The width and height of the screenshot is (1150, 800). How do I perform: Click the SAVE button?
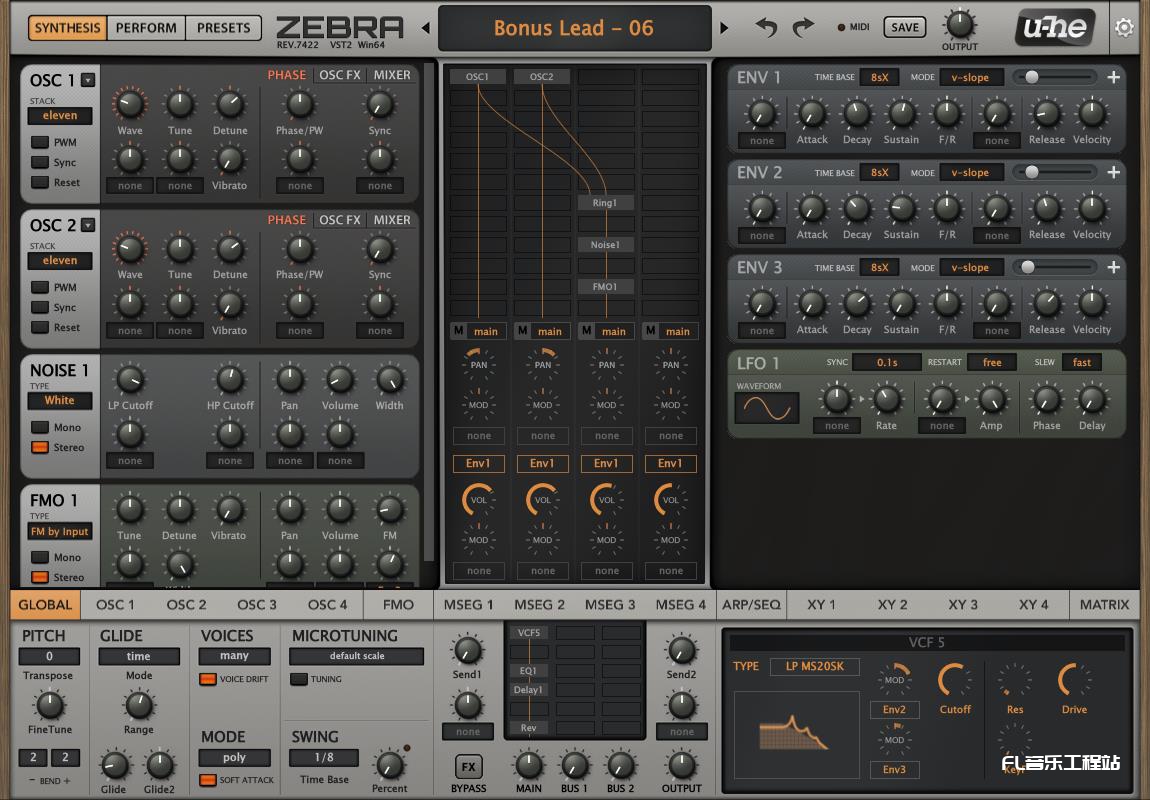904,28
